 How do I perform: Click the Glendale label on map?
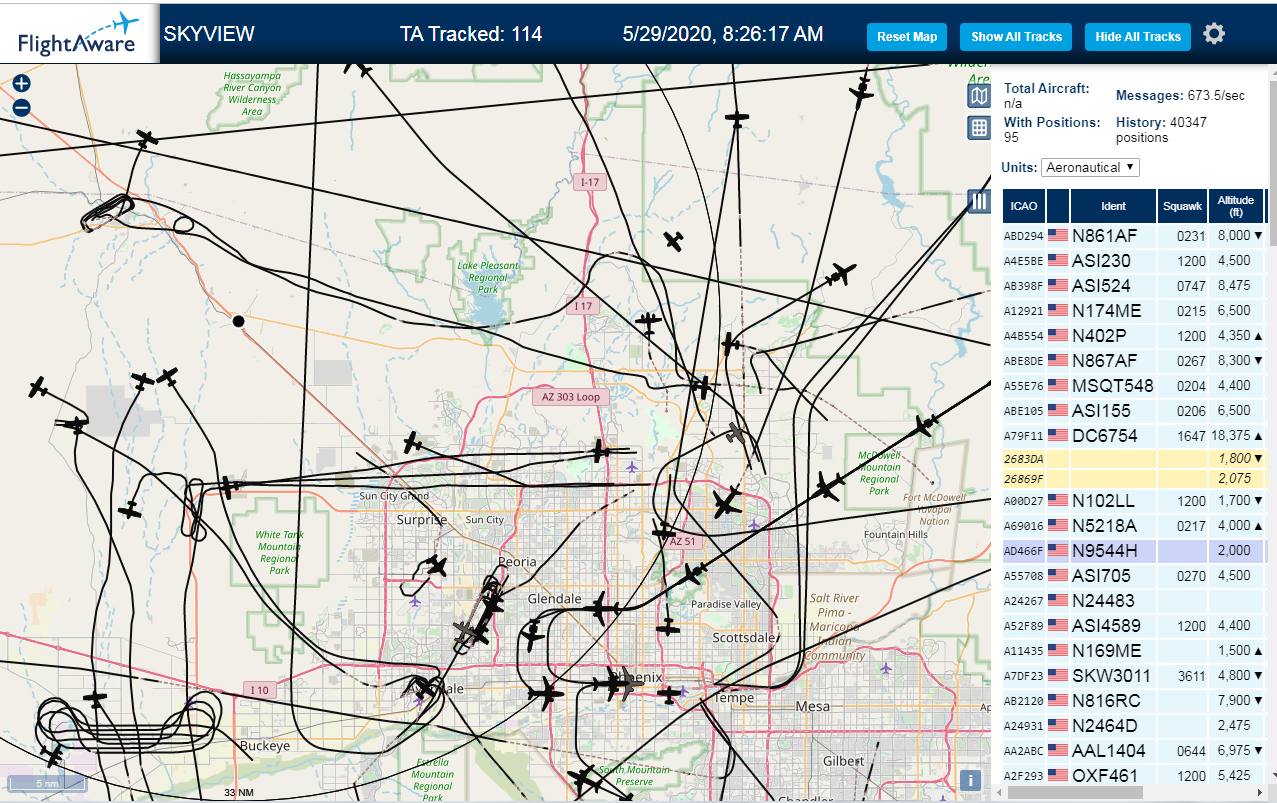[554, 599]
